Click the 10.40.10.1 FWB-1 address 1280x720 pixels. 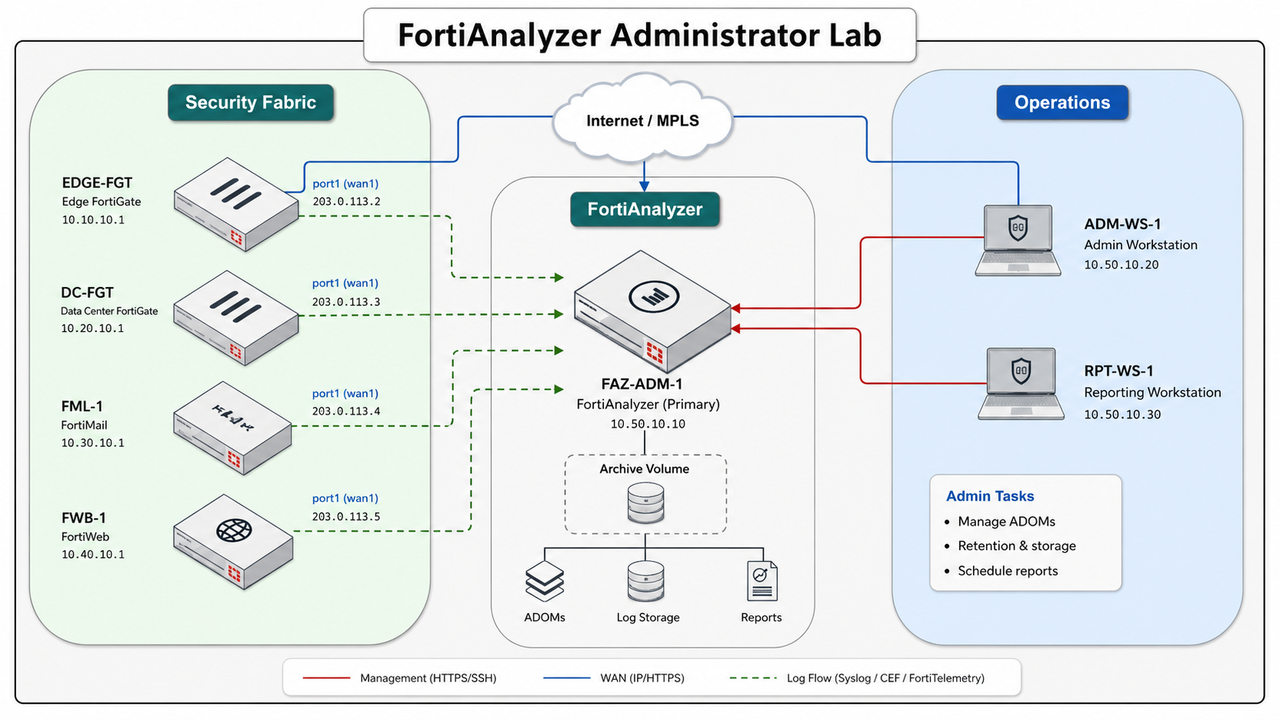93,554
